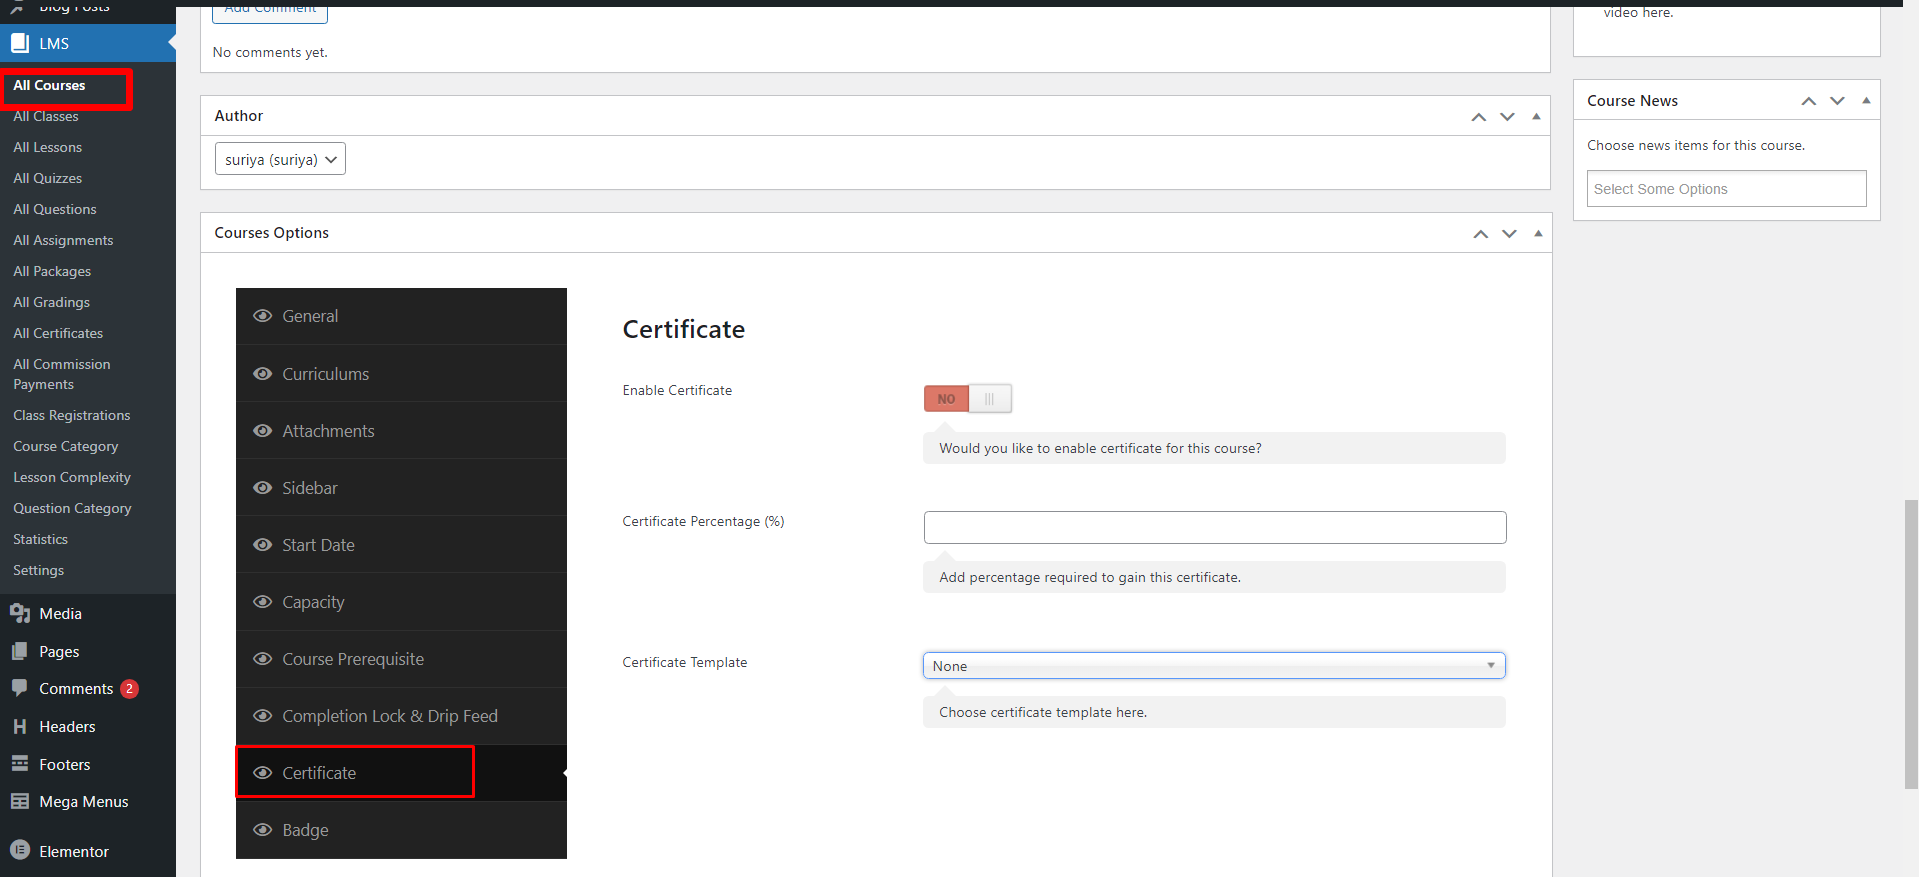
Task: Click the eye icon beside Curriculums
Action: click(263, 374)
